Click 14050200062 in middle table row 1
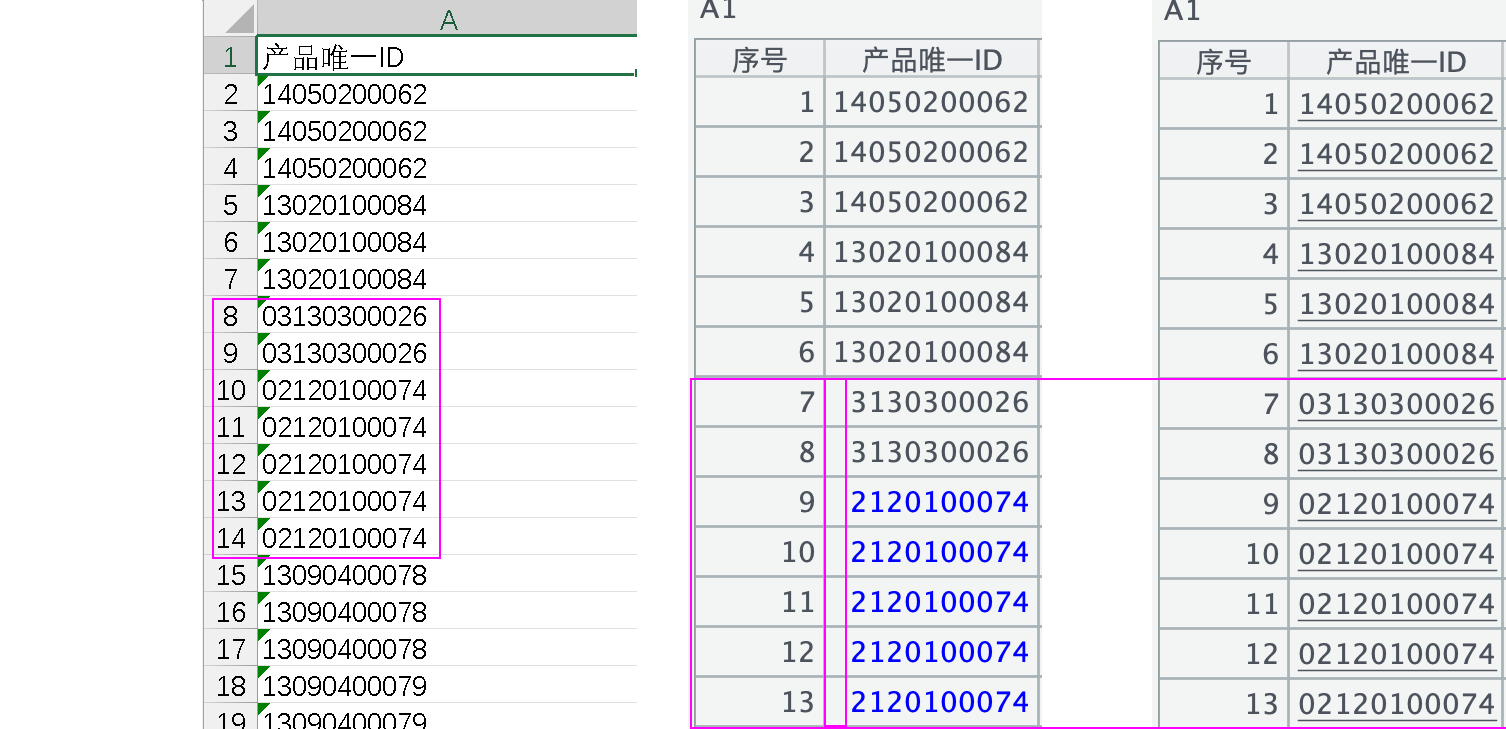 coord(931,102)
